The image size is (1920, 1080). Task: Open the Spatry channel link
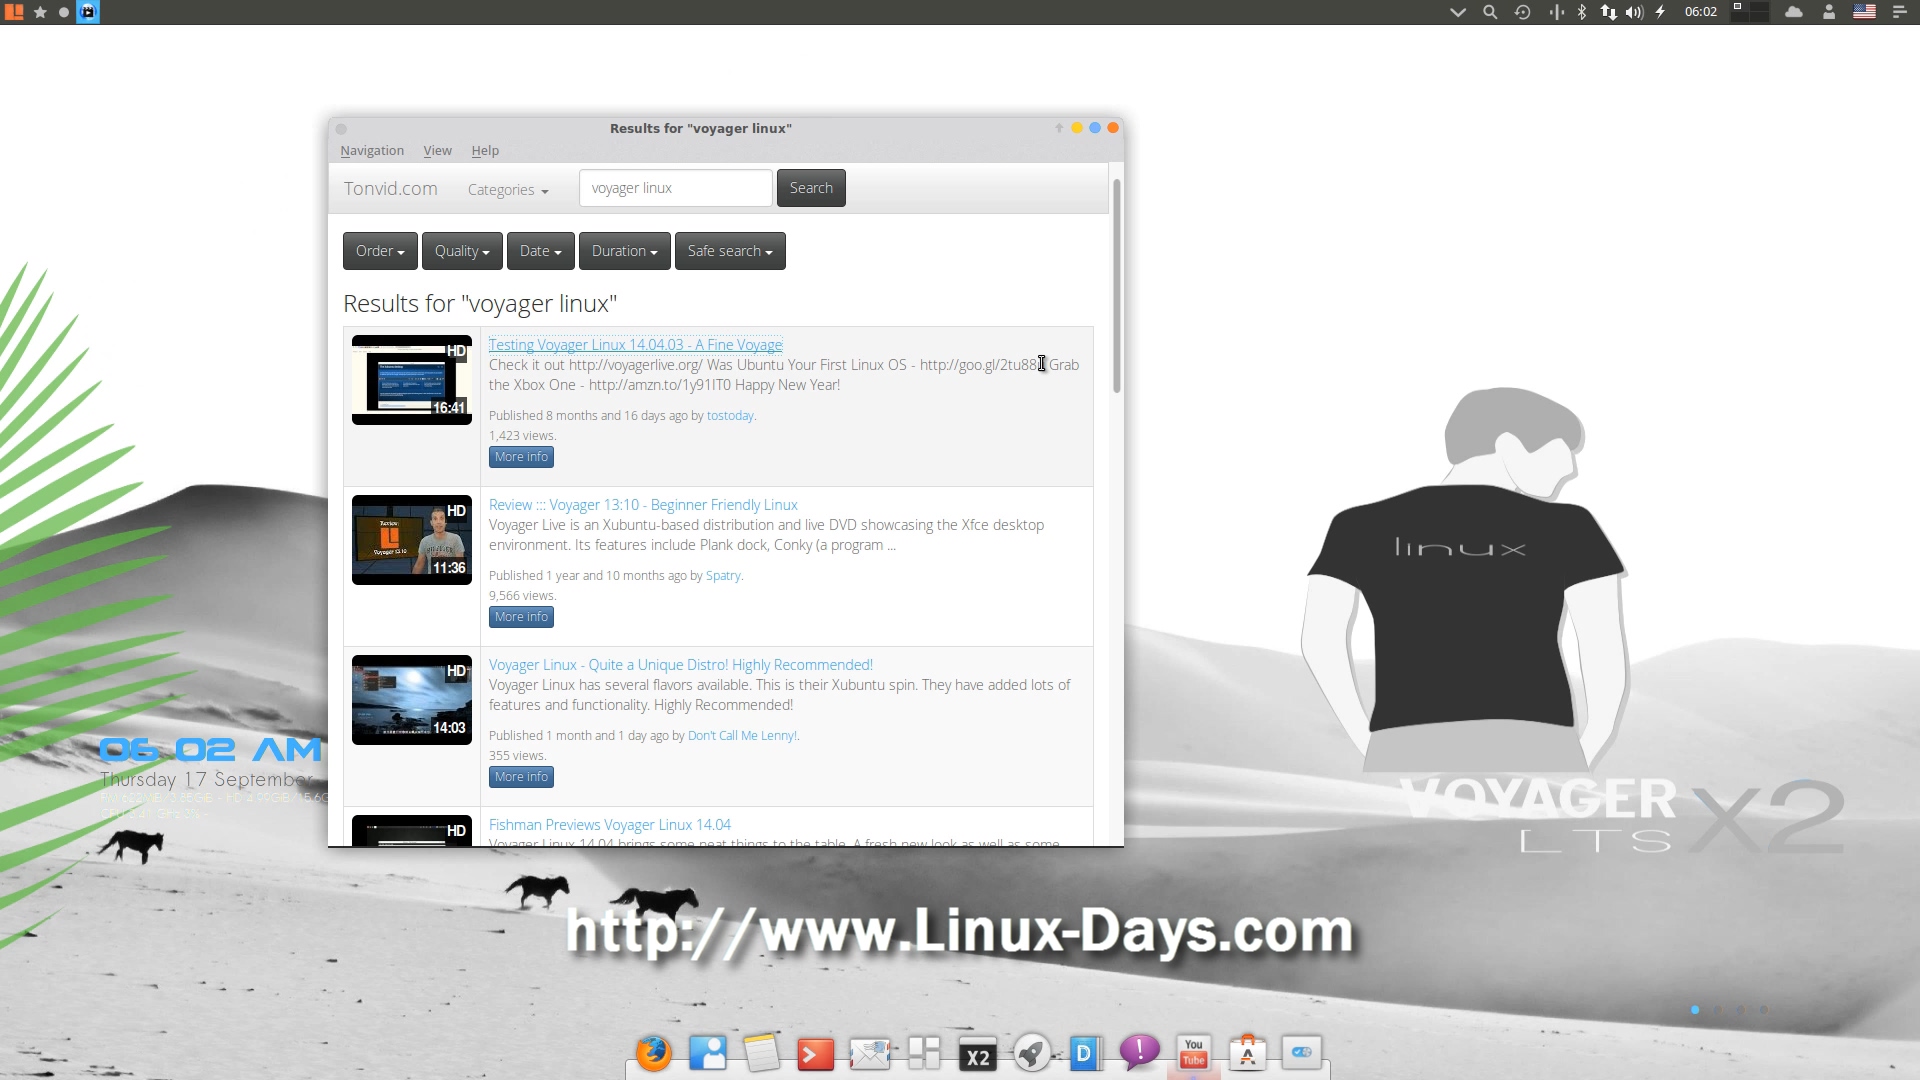723,576
